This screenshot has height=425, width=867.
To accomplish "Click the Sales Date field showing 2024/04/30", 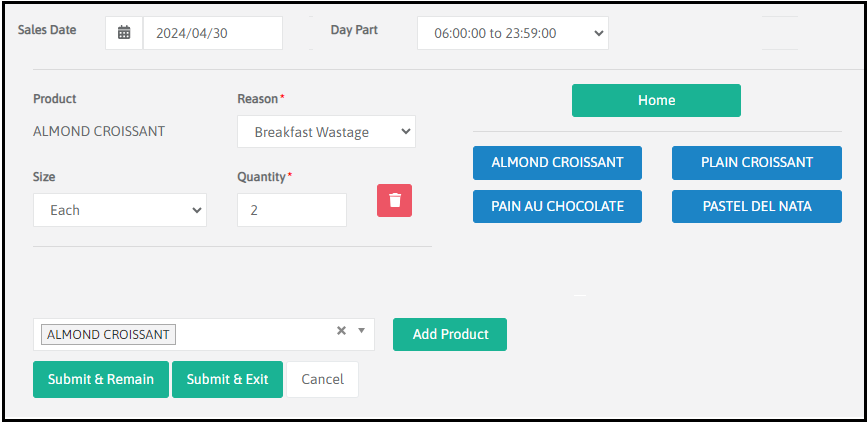I will (212, 33).
